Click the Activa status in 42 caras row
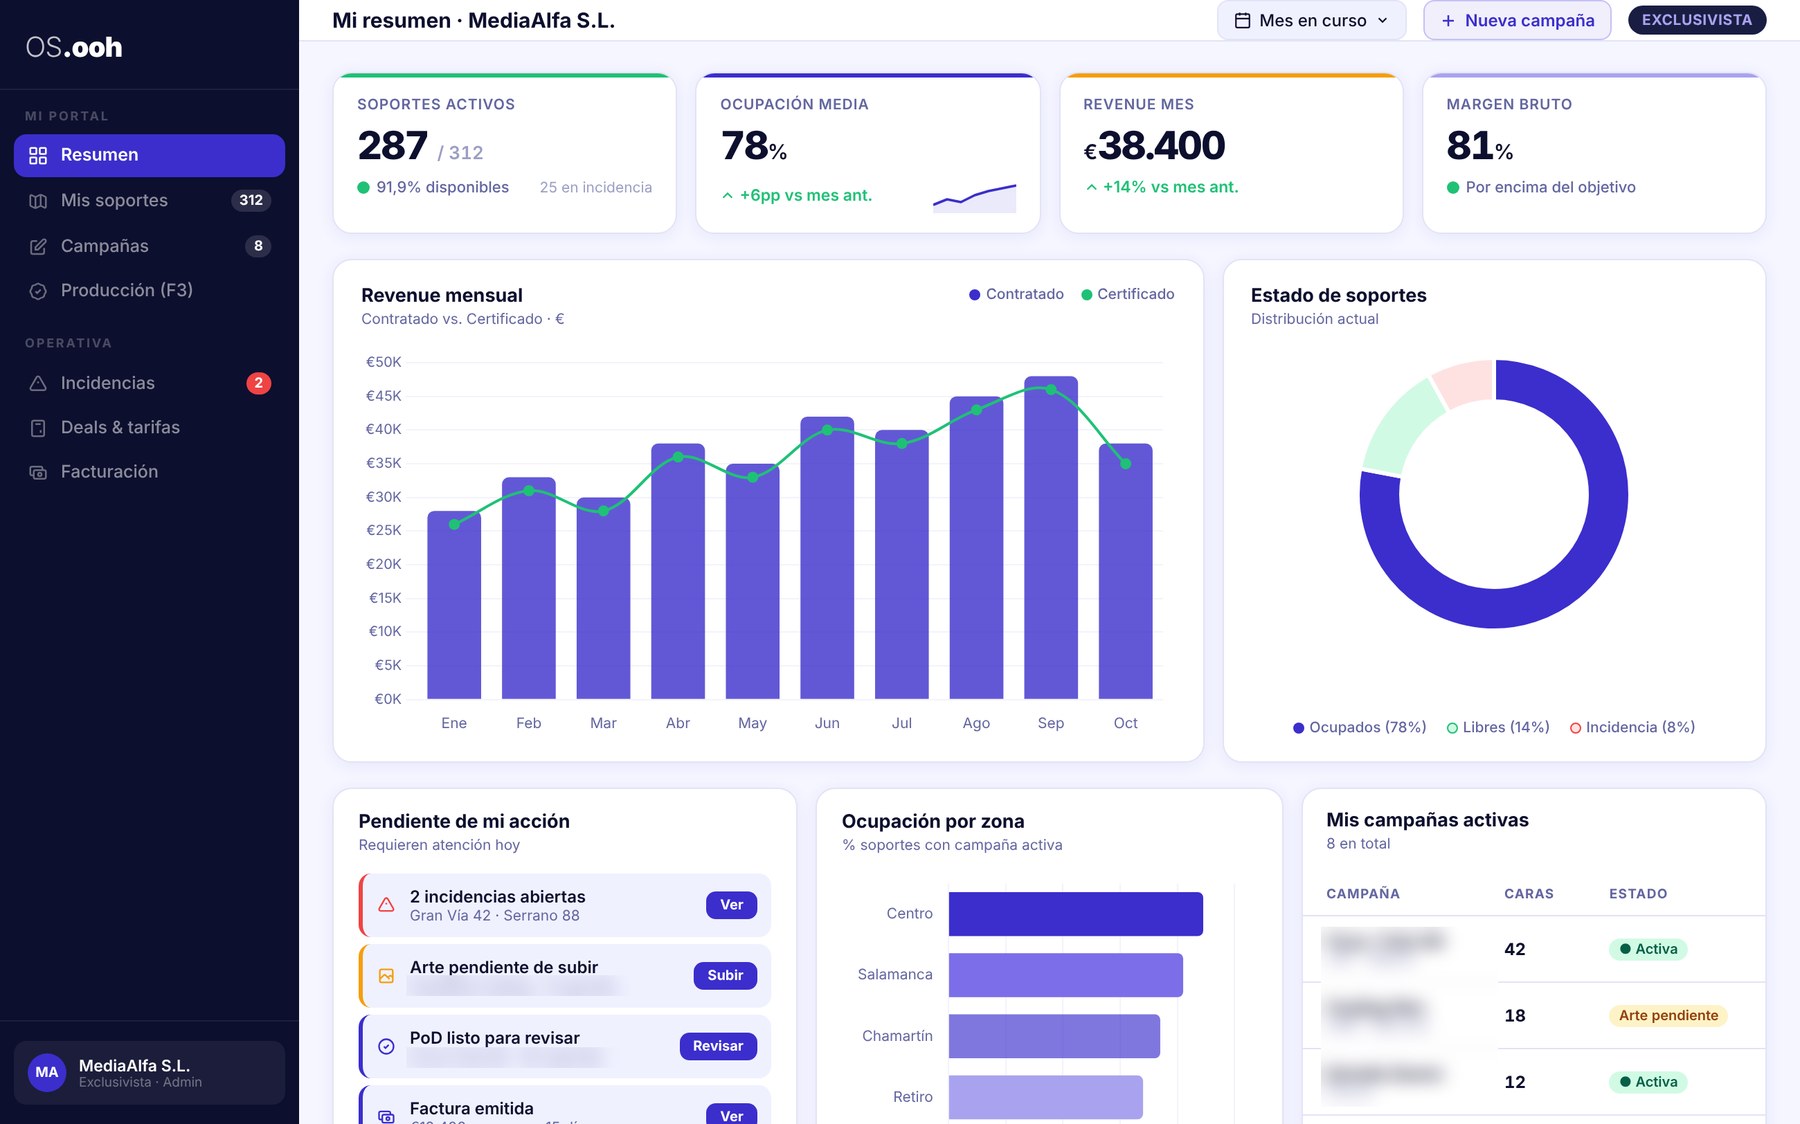Screen dimensions: 1800x1124 [1648, 949]
